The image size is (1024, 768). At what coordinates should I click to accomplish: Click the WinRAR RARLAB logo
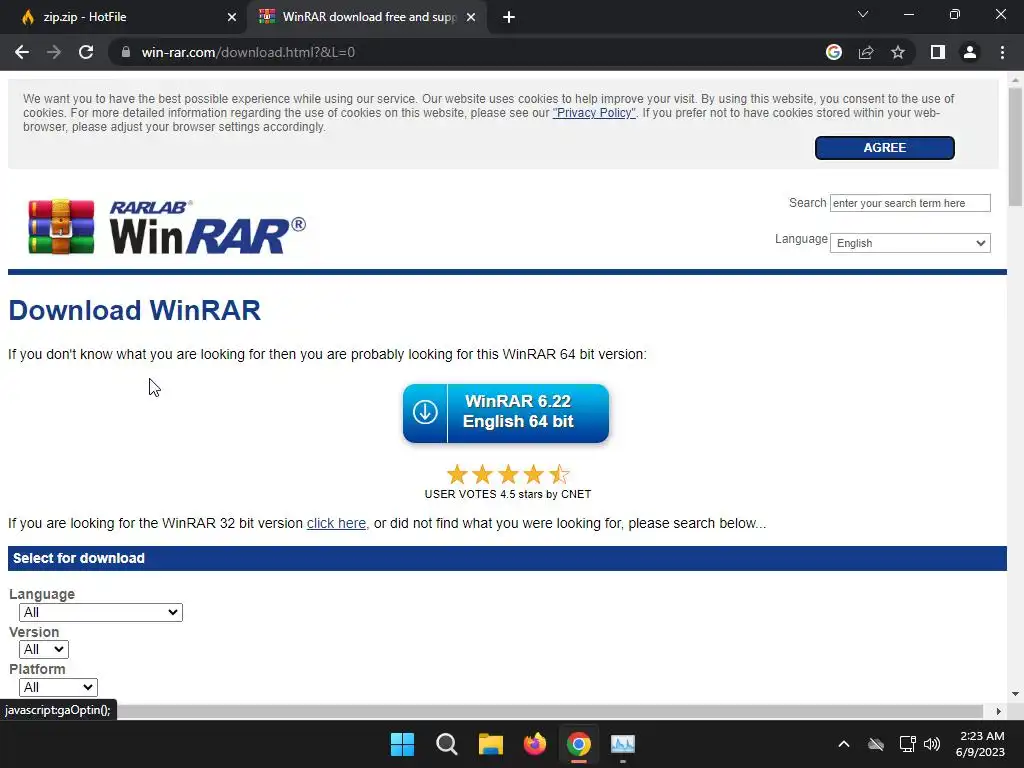[x=167, y=227]
